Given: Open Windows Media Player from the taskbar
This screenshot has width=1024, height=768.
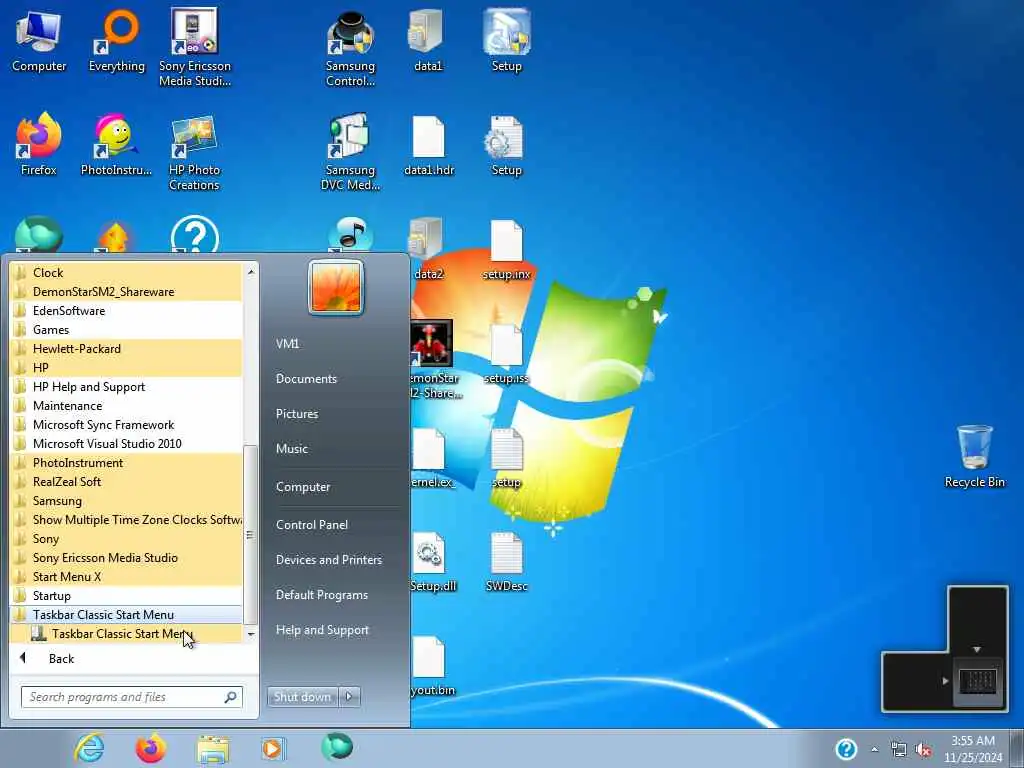Looking at the screenshot, I should [272, 748].
